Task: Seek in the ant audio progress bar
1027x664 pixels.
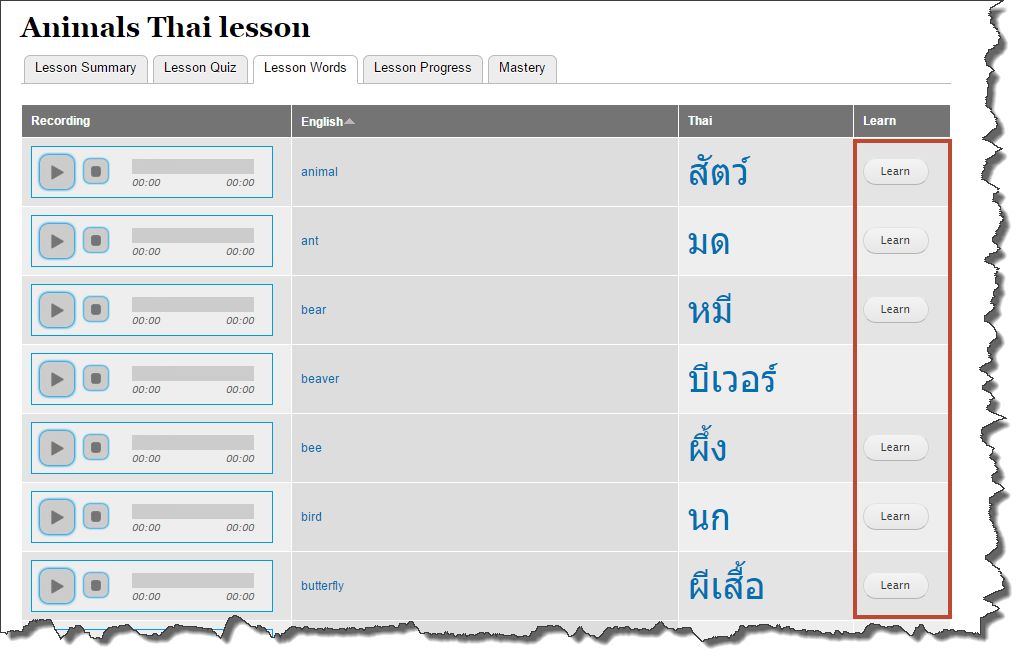Action: point(193,235)
